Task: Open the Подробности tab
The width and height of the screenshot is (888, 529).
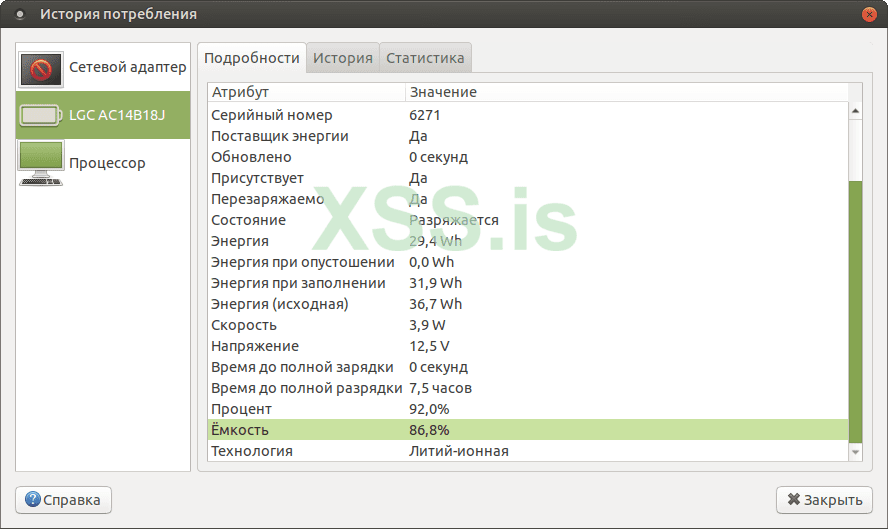Action: click(251, 58)
